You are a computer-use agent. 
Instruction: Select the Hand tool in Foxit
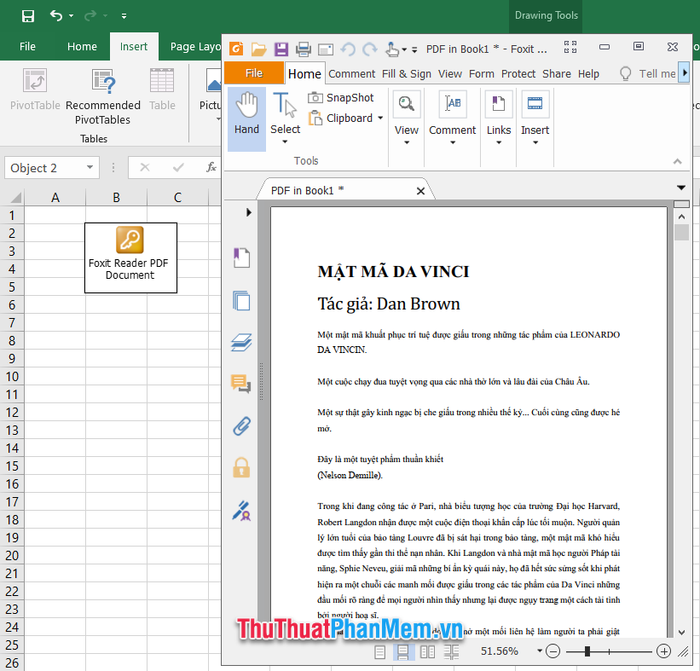click(x=246, y=115)
